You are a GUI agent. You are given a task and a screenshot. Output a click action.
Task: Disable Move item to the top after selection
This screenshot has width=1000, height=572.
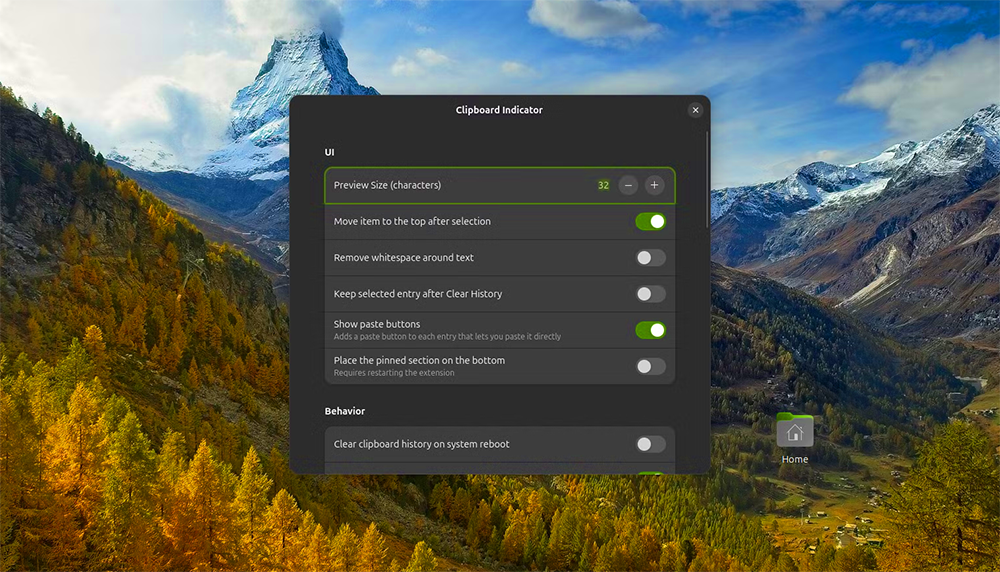pos(651,221)
